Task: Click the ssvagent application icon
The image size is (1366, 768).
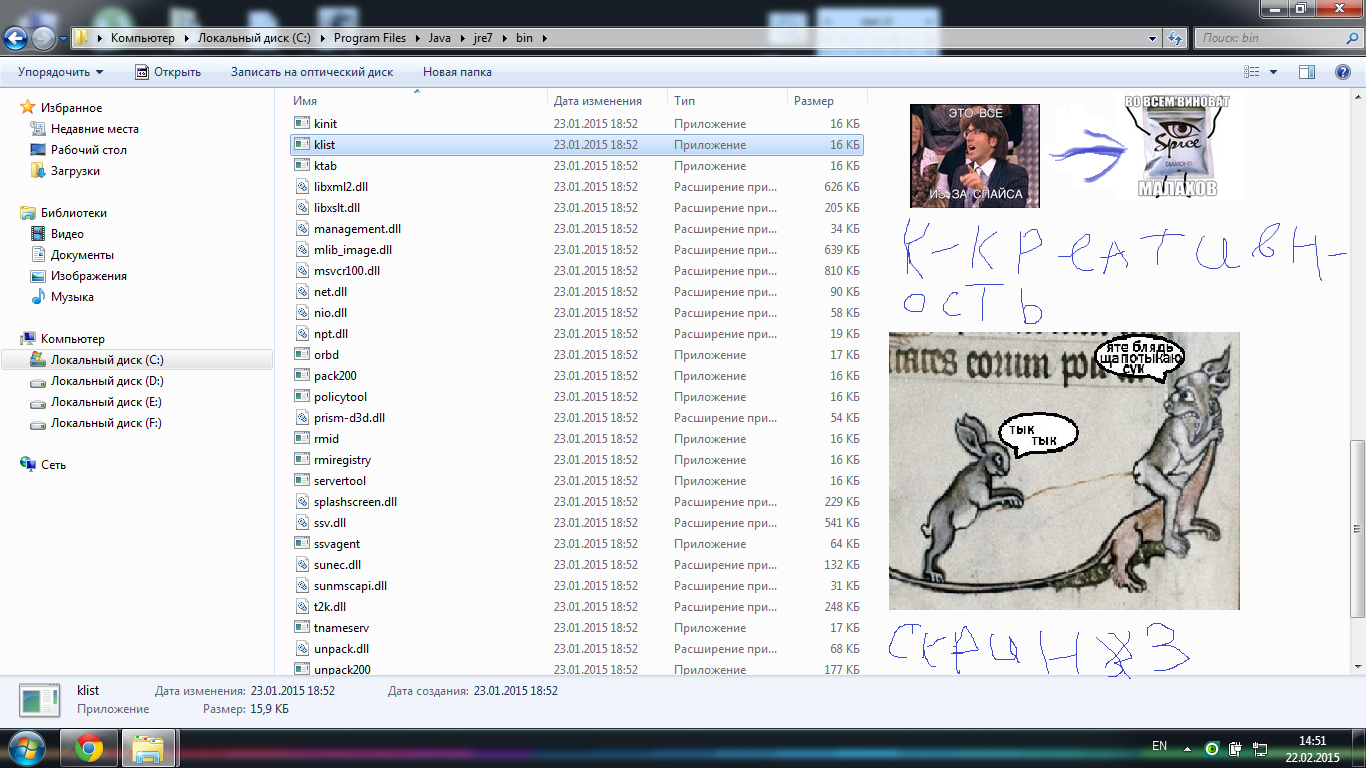Action: [302, 544]
